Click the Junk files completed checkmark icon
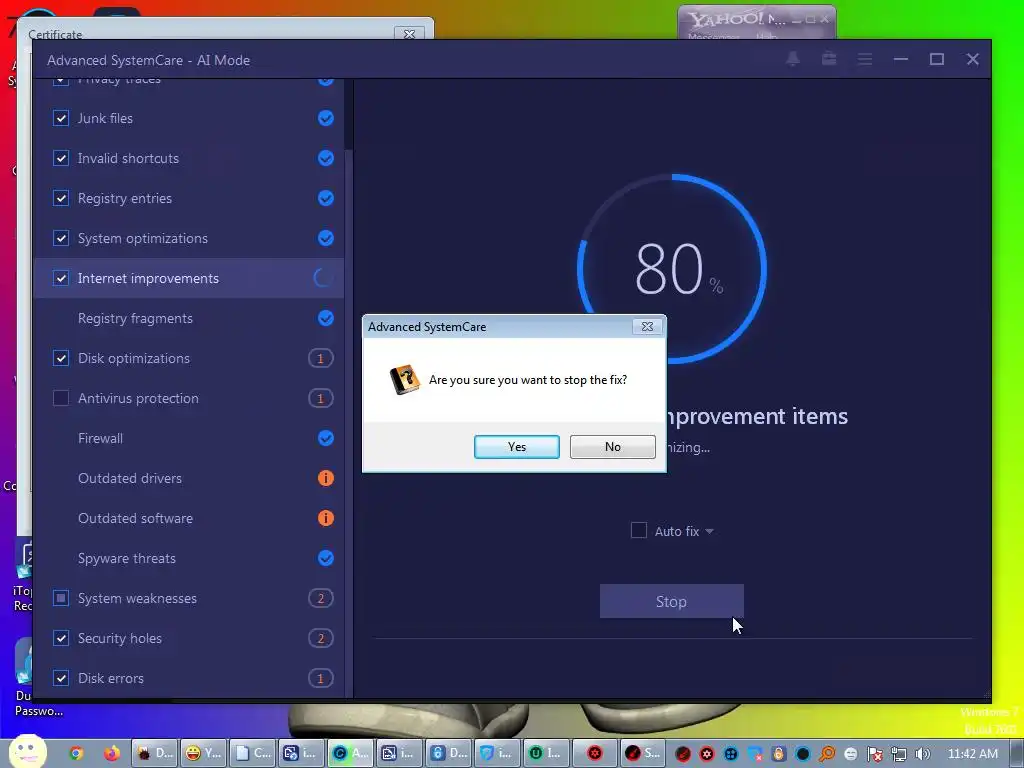This screenshot has height=768, width=1024. coord(325,118)
